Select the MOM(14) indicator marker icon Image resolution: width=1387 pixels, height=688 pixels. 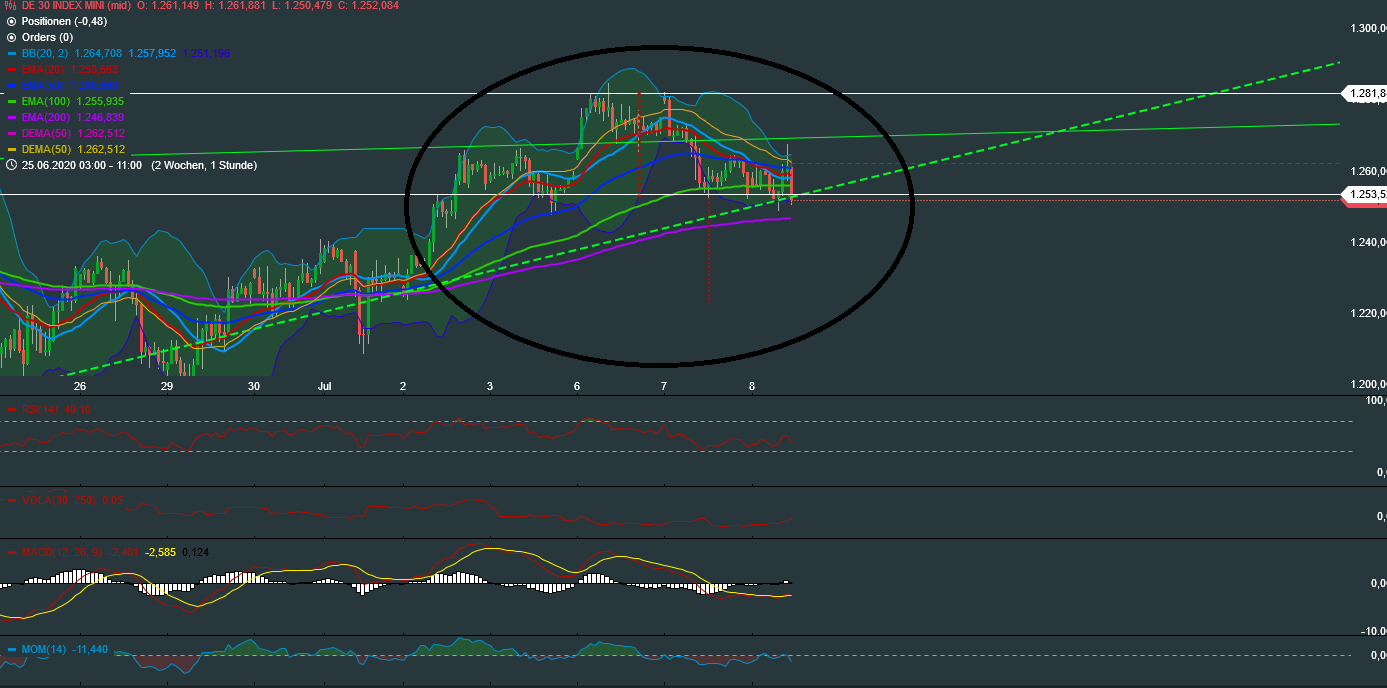[10, 649]
